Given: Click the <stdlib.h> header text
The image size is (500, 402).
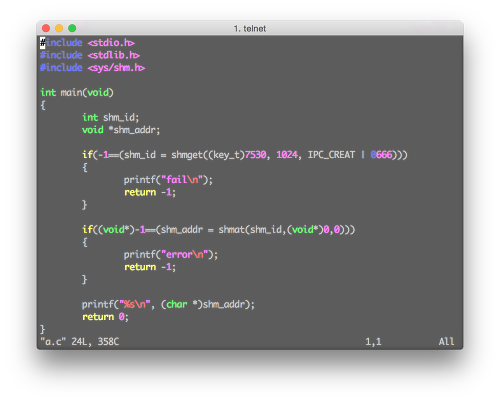Looking at the screenshot, I should 114,55.
